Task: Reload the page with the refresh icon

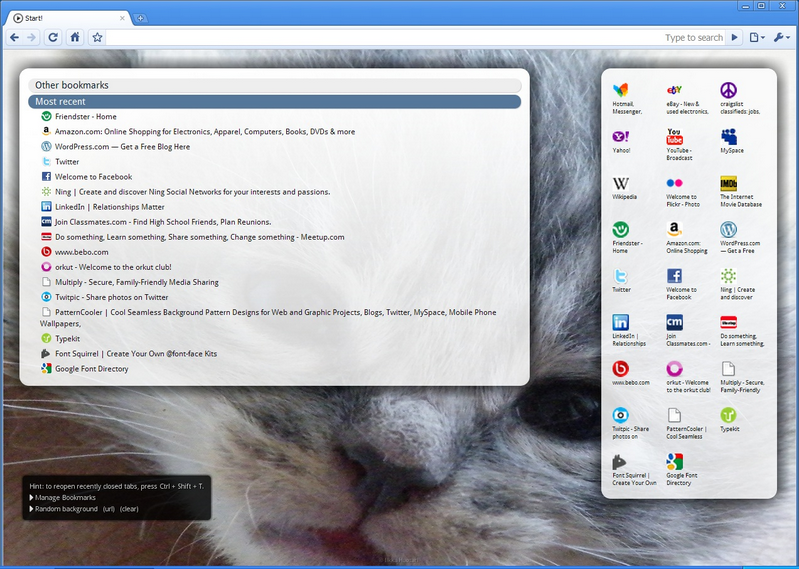Action: [x=53, y=37]
